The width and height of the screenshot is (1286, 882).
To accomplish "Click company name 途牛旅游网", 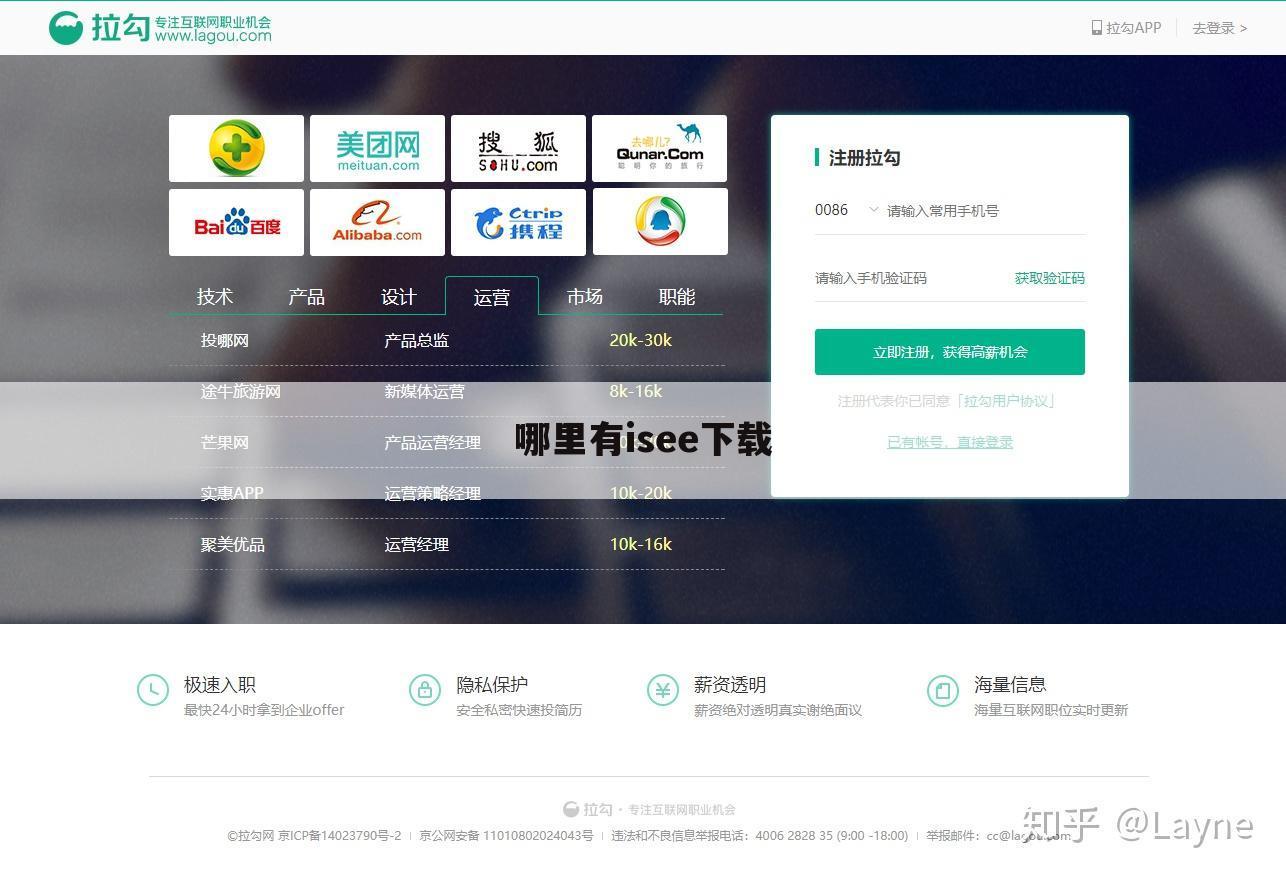I will [x=241, y=391].
